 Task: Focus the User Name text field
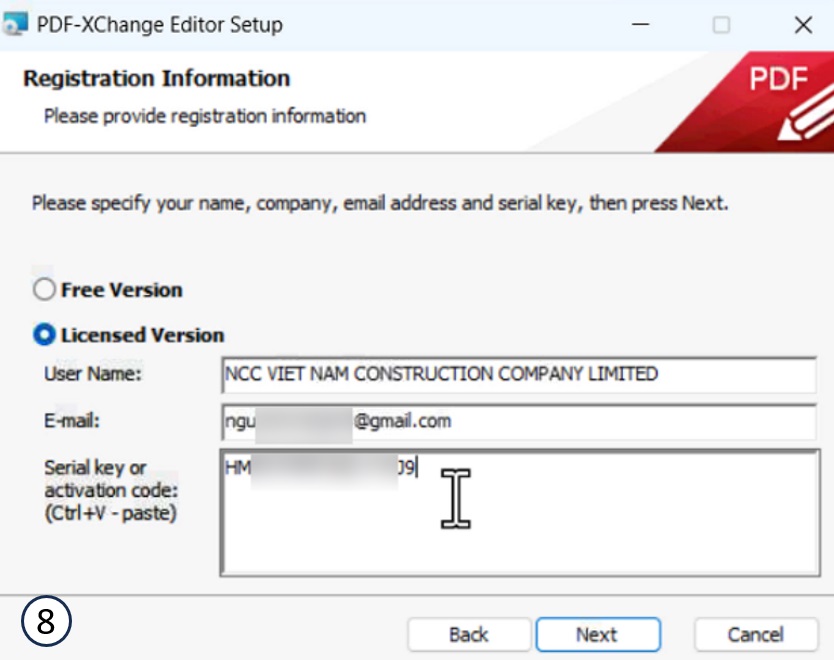[x=518, y=375]
